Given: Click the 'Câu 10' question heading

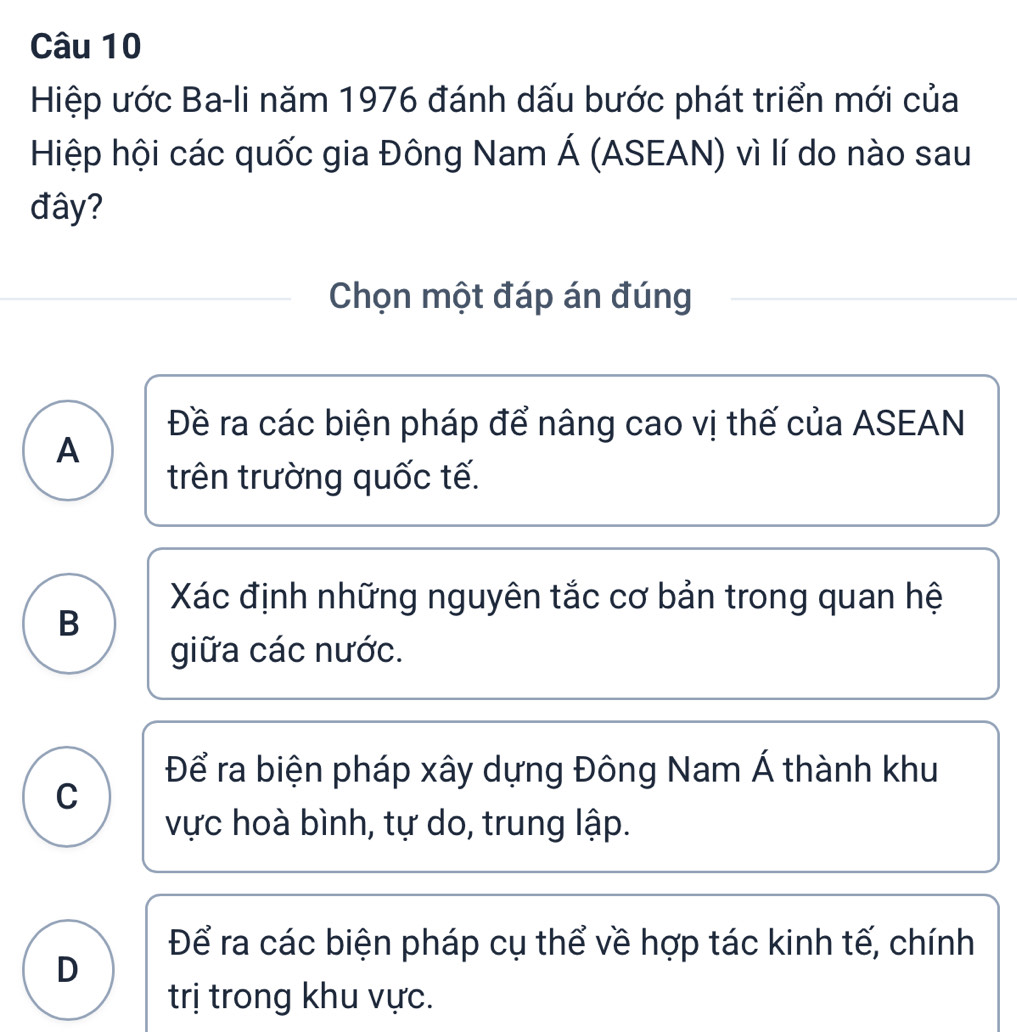Looking at the screenshot, I should click(86, 45).
